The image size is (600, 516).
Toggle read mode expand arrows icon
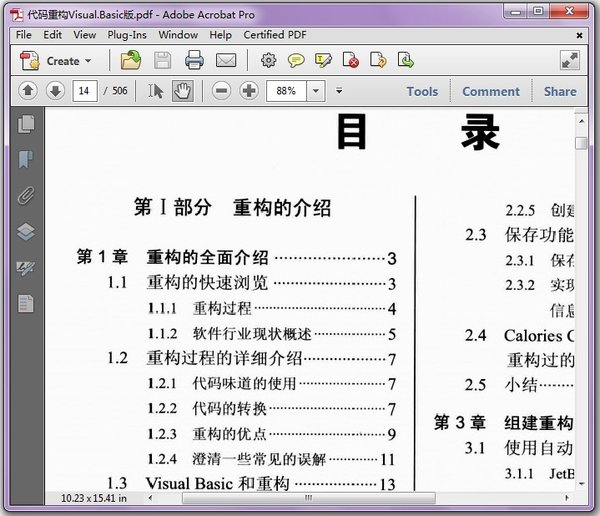[570, 60]
